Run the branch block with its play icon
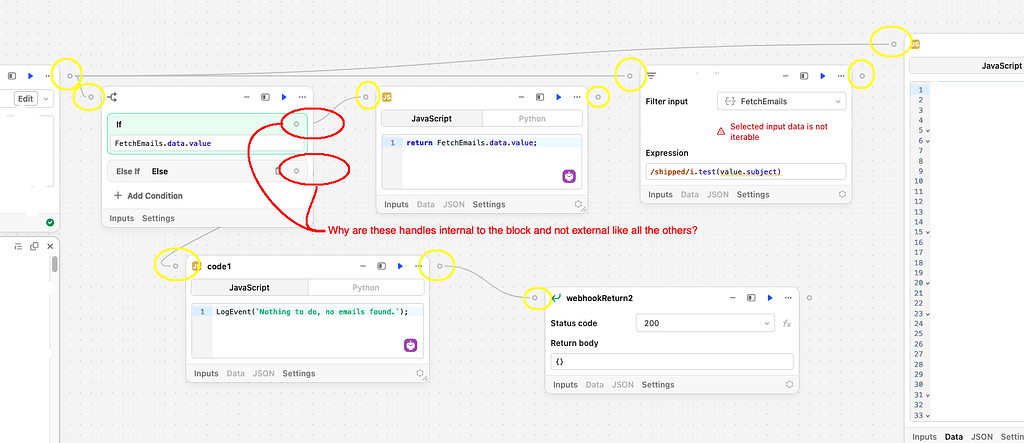 [x=284, y=97]
